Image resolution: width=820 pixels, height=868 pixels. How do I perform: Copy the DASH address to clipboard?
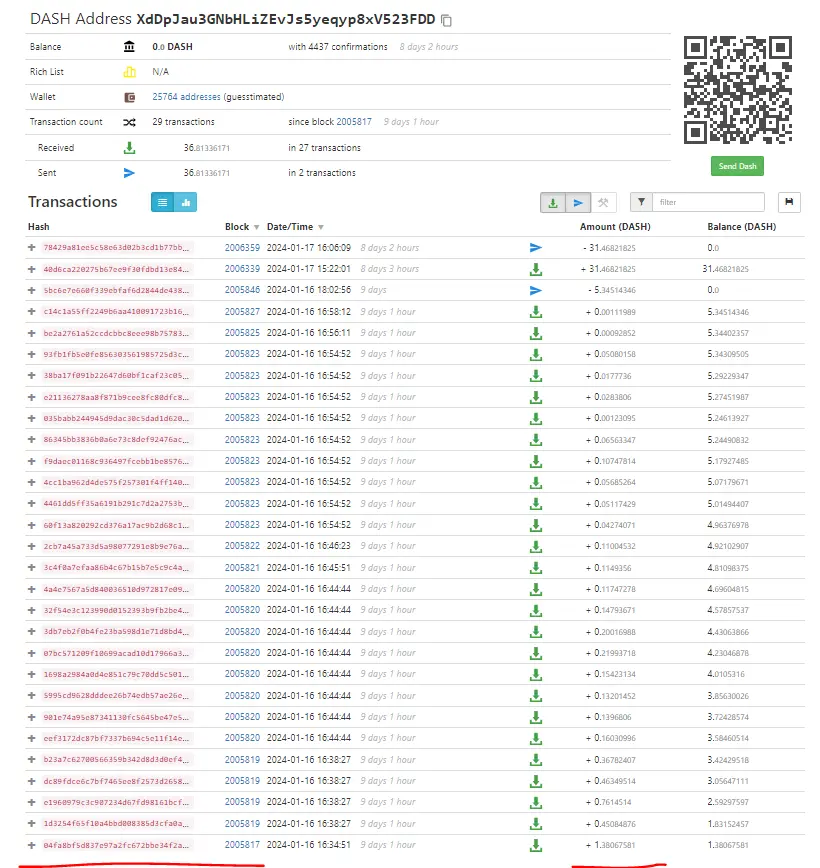pos(446,20)
